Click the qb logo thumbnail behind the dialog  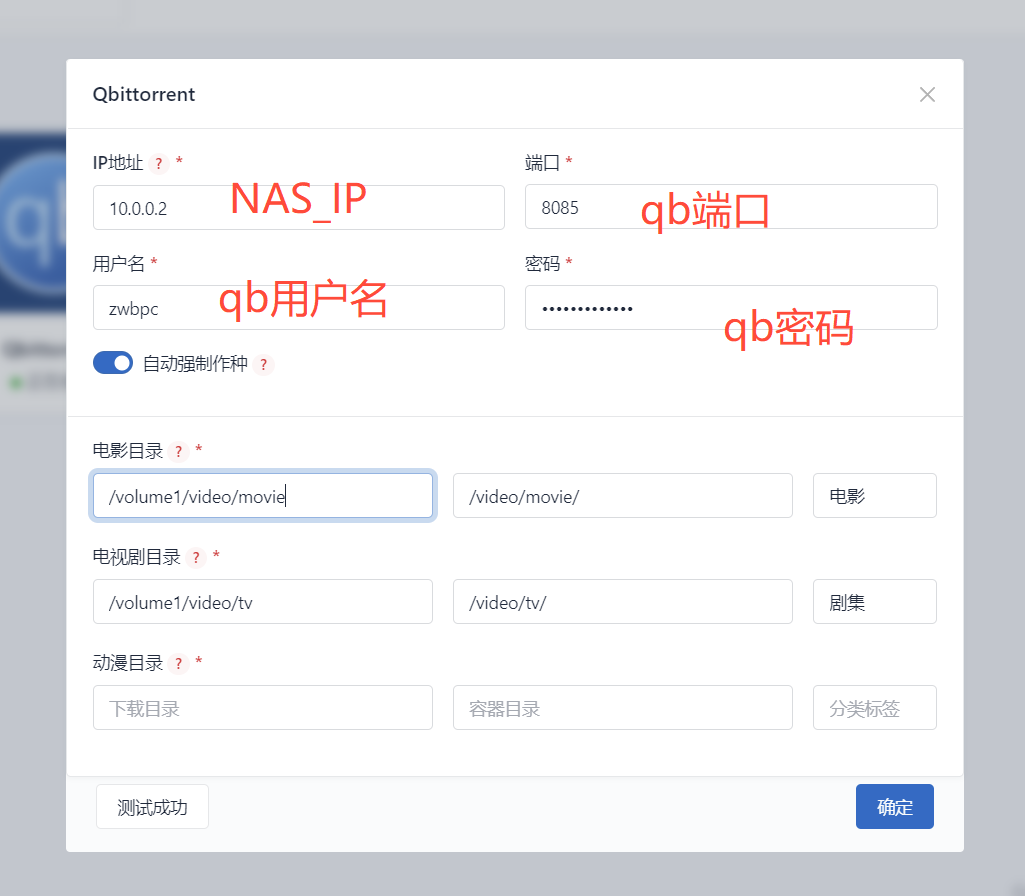(33, 222)
